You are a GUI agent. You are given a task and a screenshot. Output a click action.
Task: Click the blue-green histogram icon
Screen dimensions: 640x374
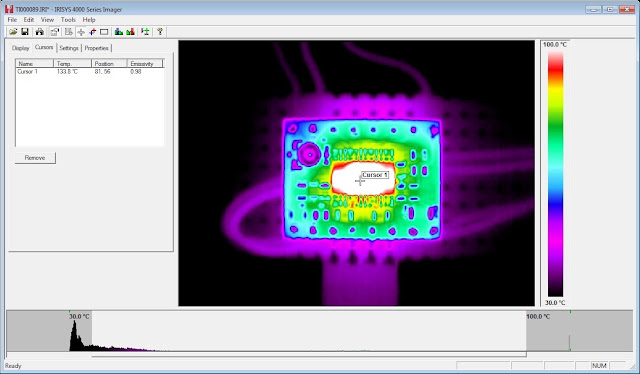click(119, 31)
